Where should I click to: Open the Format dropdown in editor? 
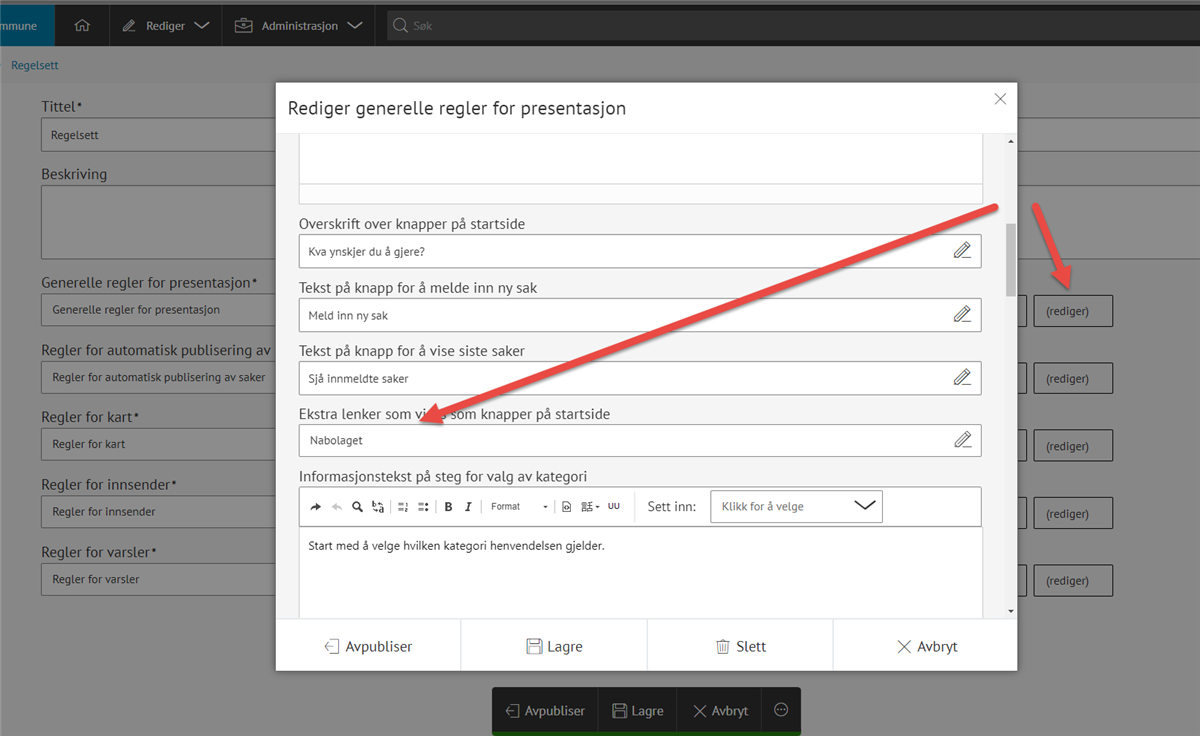pyautogui.click(x=518, y=507)
